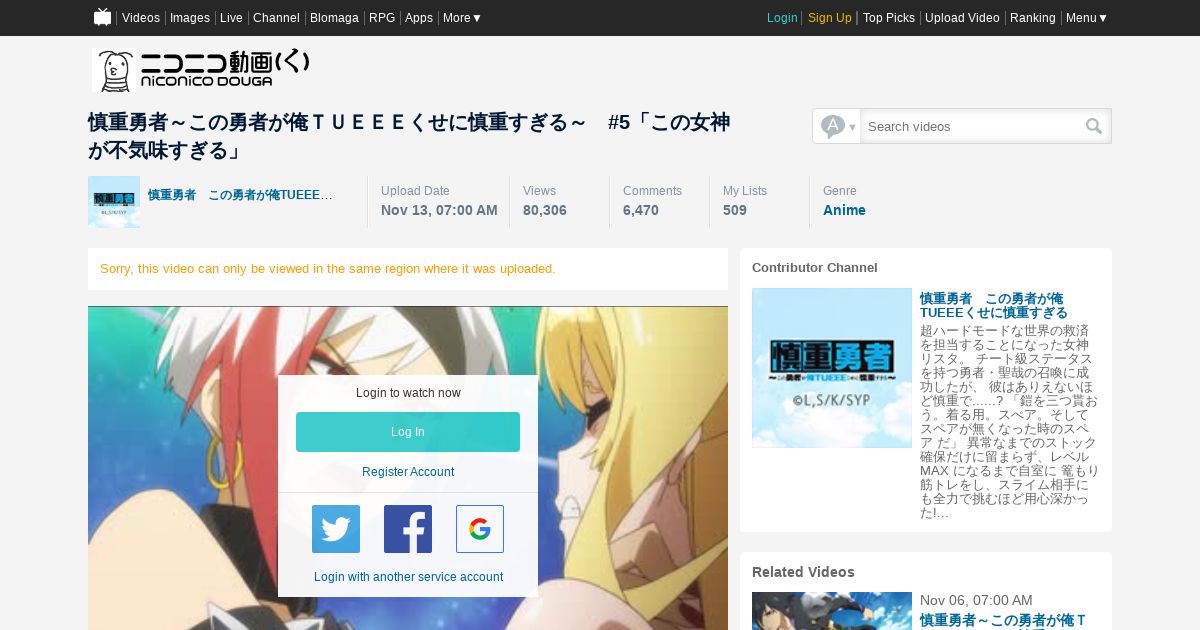Expand the Menu dropdown at top right
This screenshot has width=1200, height=630.
(1086, 18)
